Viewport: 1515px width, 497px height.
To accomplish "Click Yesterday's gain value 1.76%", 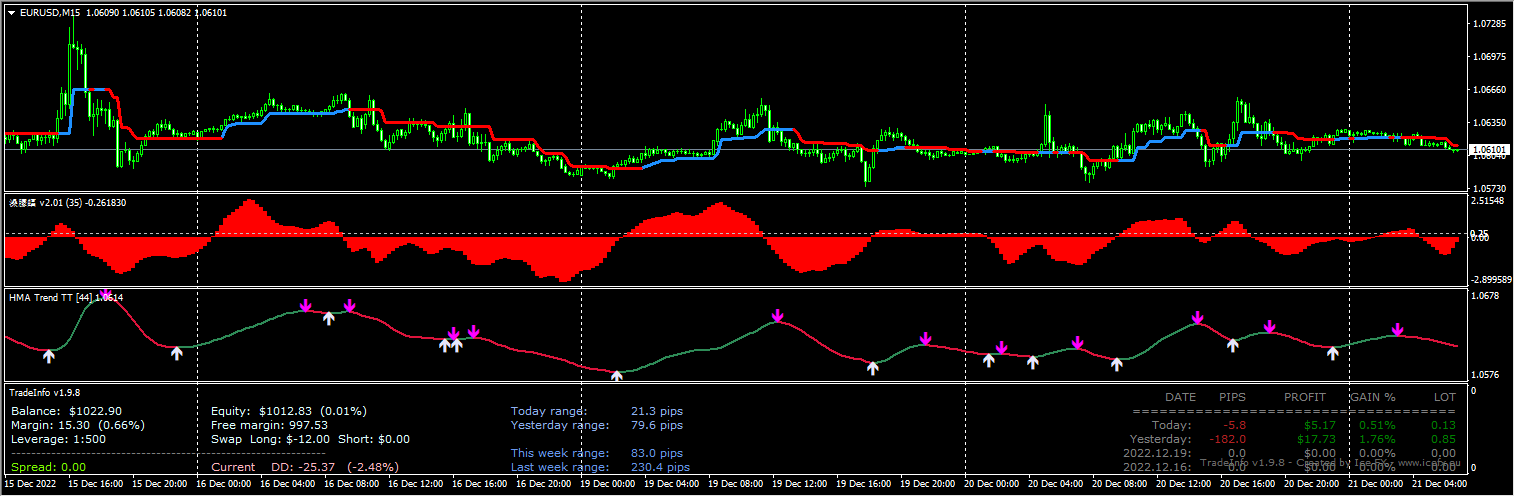I will click(x=1376, y=439).
